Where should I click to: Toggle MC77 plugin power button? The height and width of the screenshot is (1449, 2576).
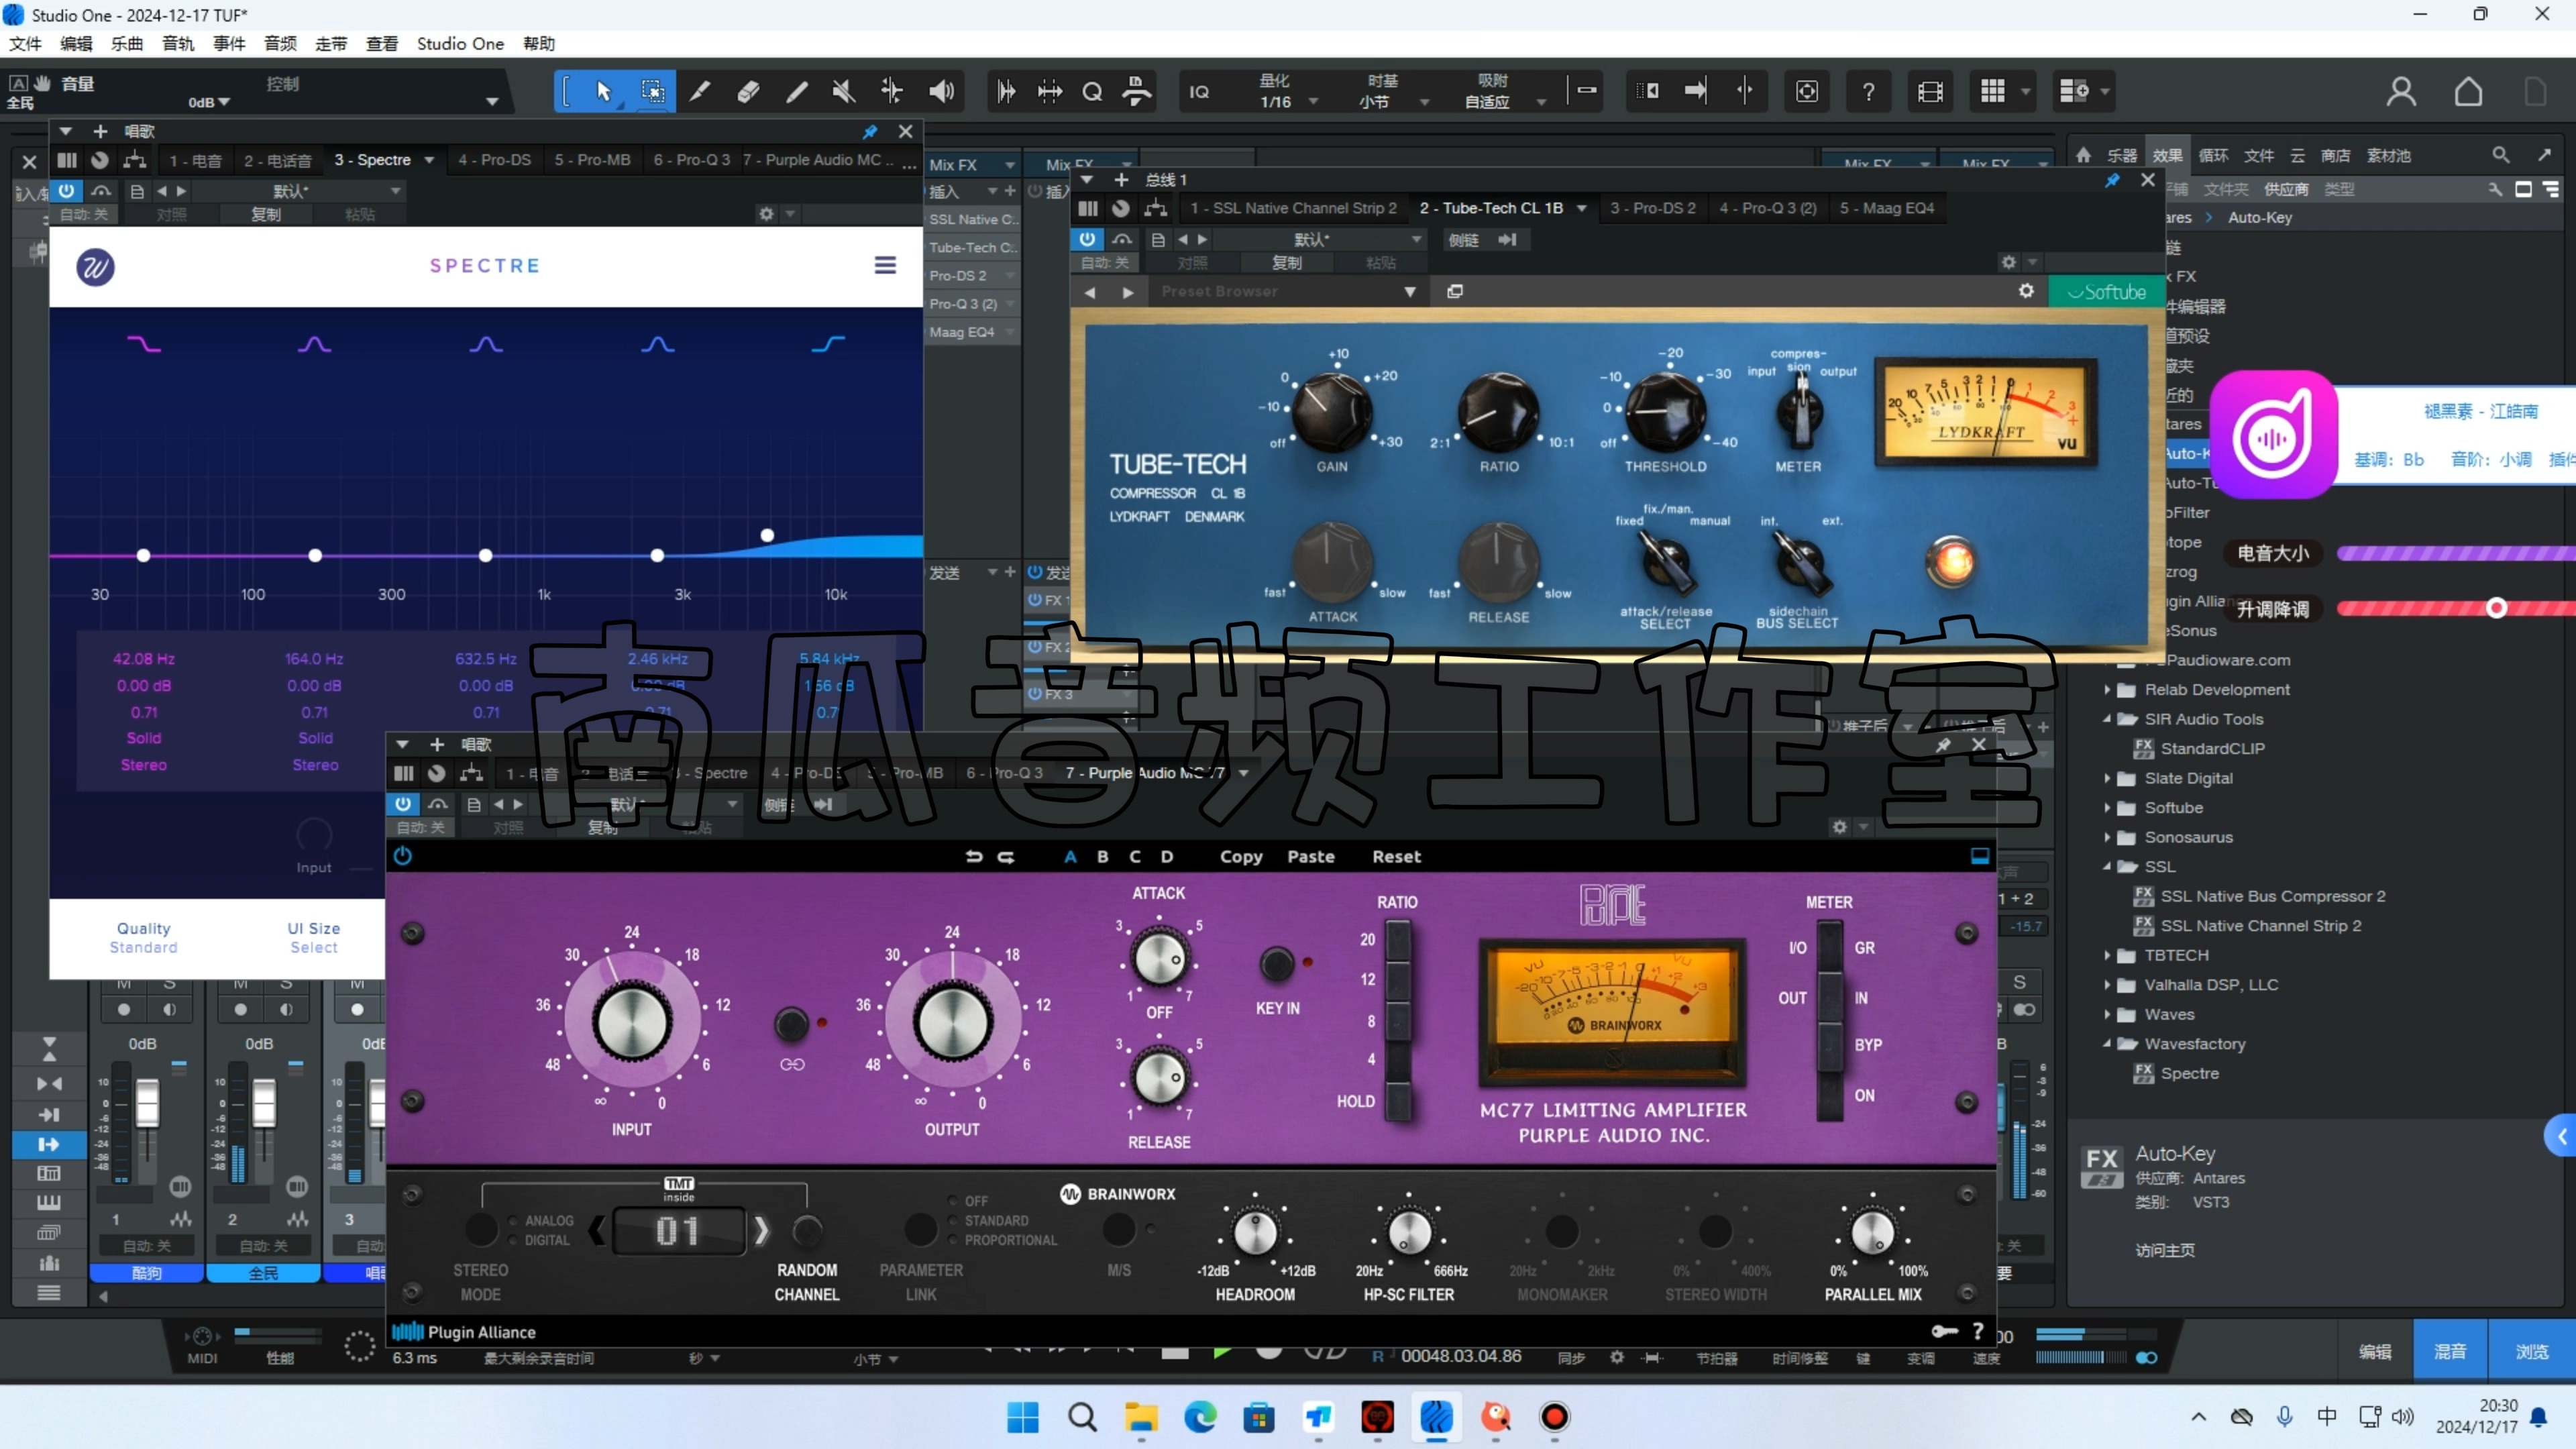point(402,856)
